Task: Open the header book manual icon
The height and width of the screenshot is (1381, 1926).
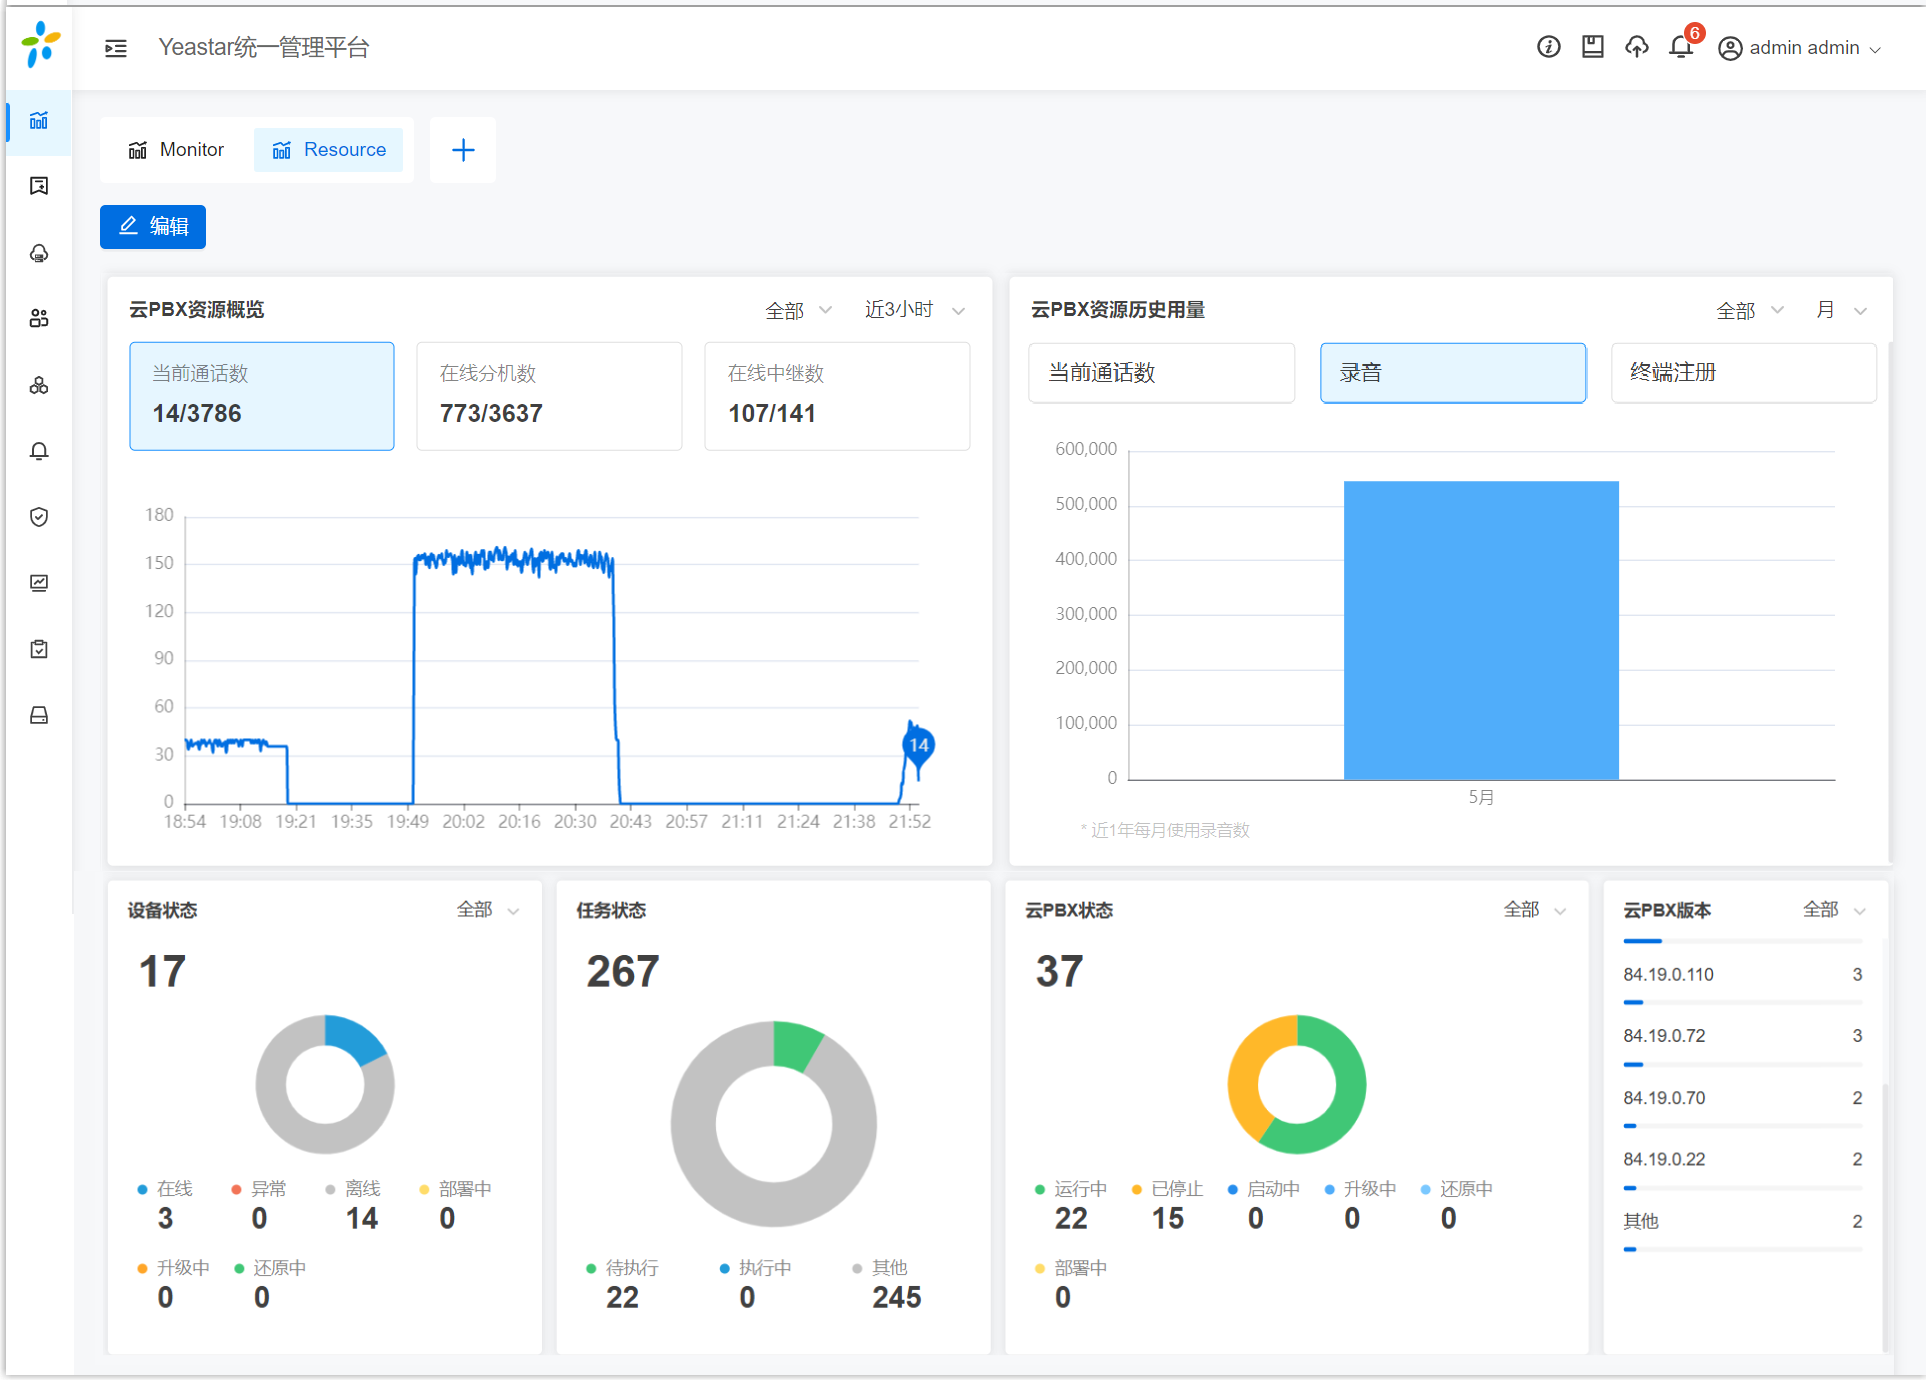Action: click(1592, 47)
